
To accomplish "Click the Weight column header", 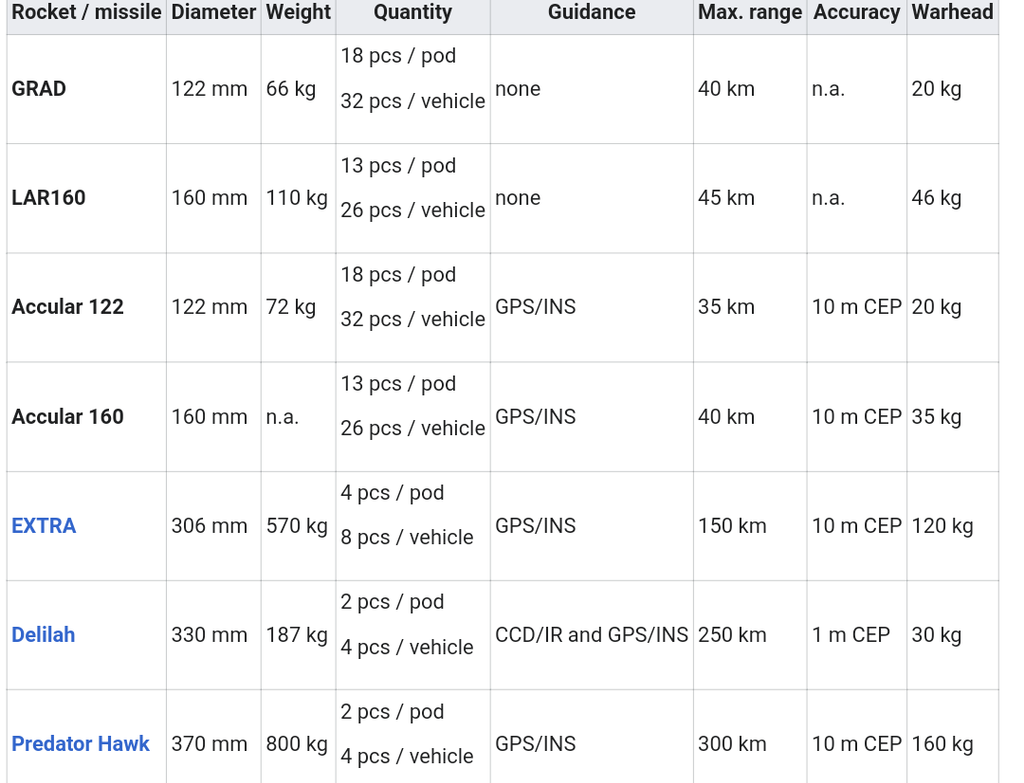I will point(298,13).
